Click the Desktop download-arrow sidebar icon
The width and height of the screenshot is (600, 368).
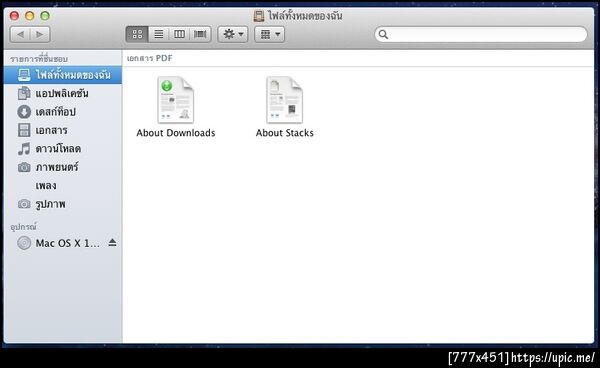point(24,112)
